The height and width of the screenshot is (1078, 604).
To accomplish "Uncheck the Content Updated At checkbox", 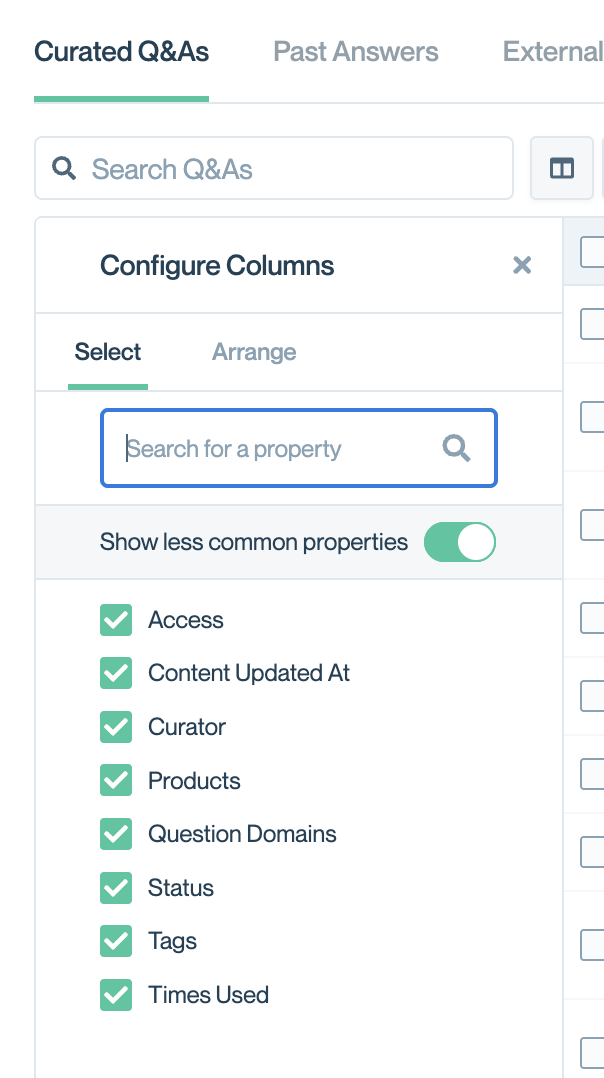I will tap(116, 673).
